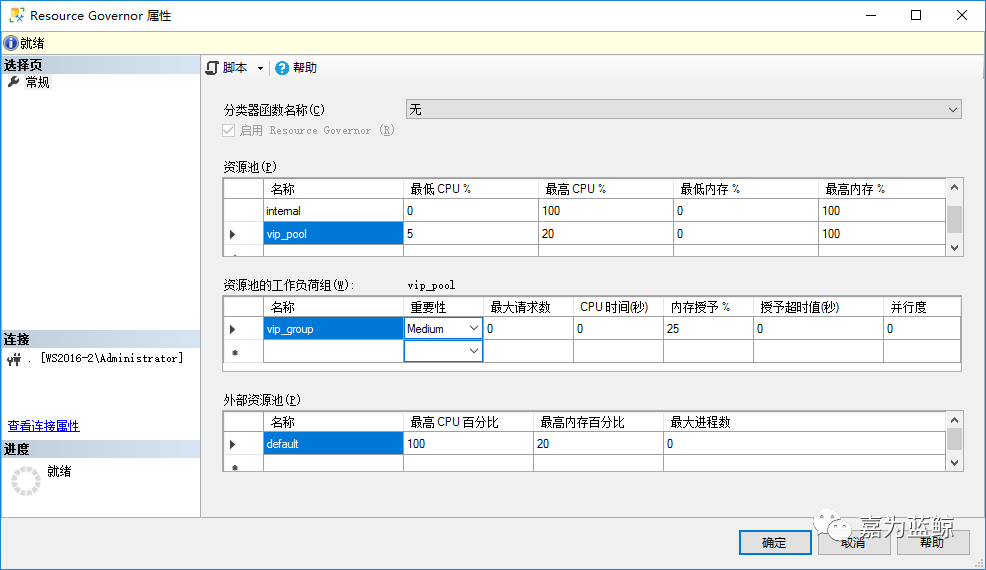
Task: Edit default pool 最高内存百分比 value 20
Action: point(599,444)
